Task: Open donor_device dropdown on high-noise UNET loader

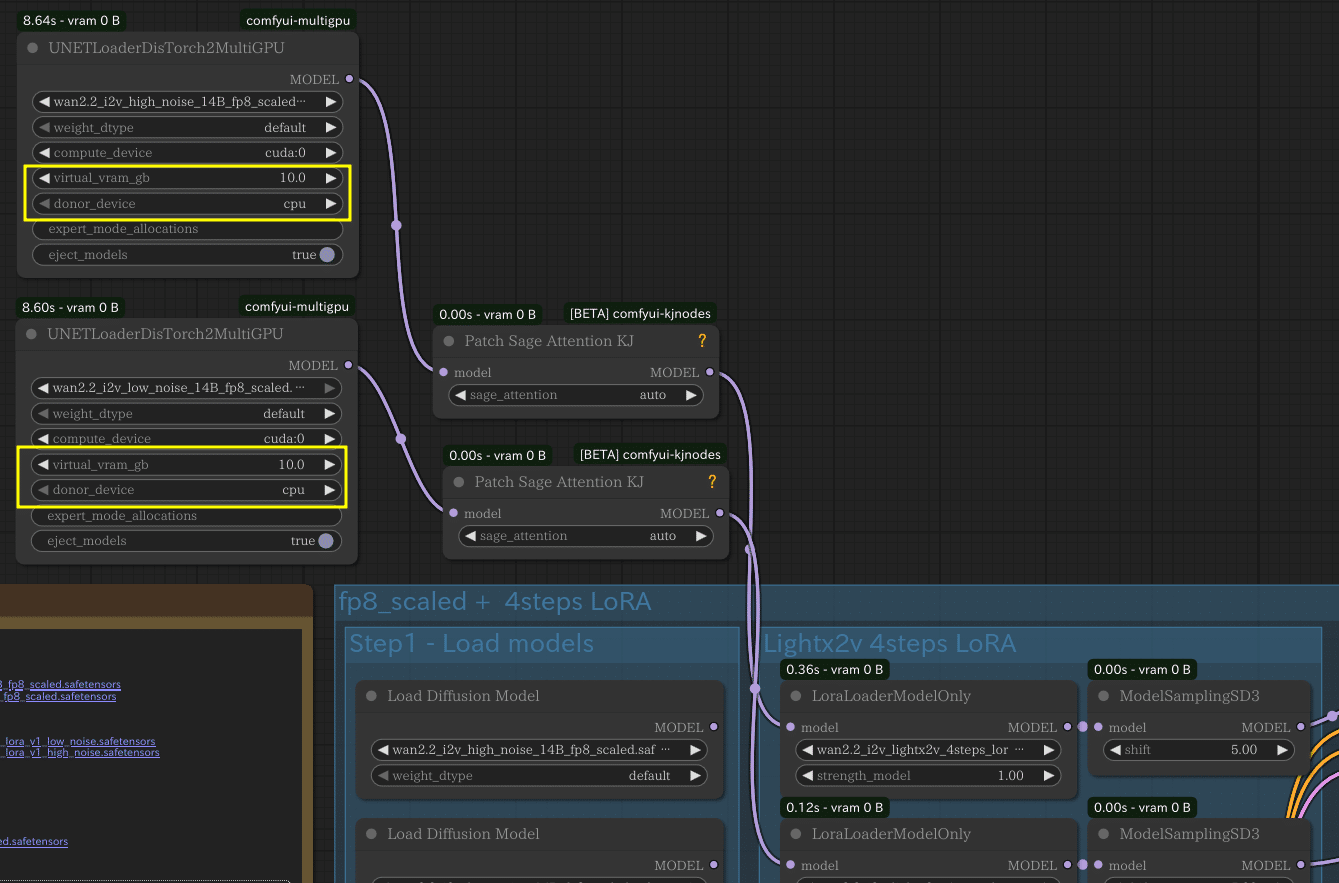Action: click(x=187, y=204)
